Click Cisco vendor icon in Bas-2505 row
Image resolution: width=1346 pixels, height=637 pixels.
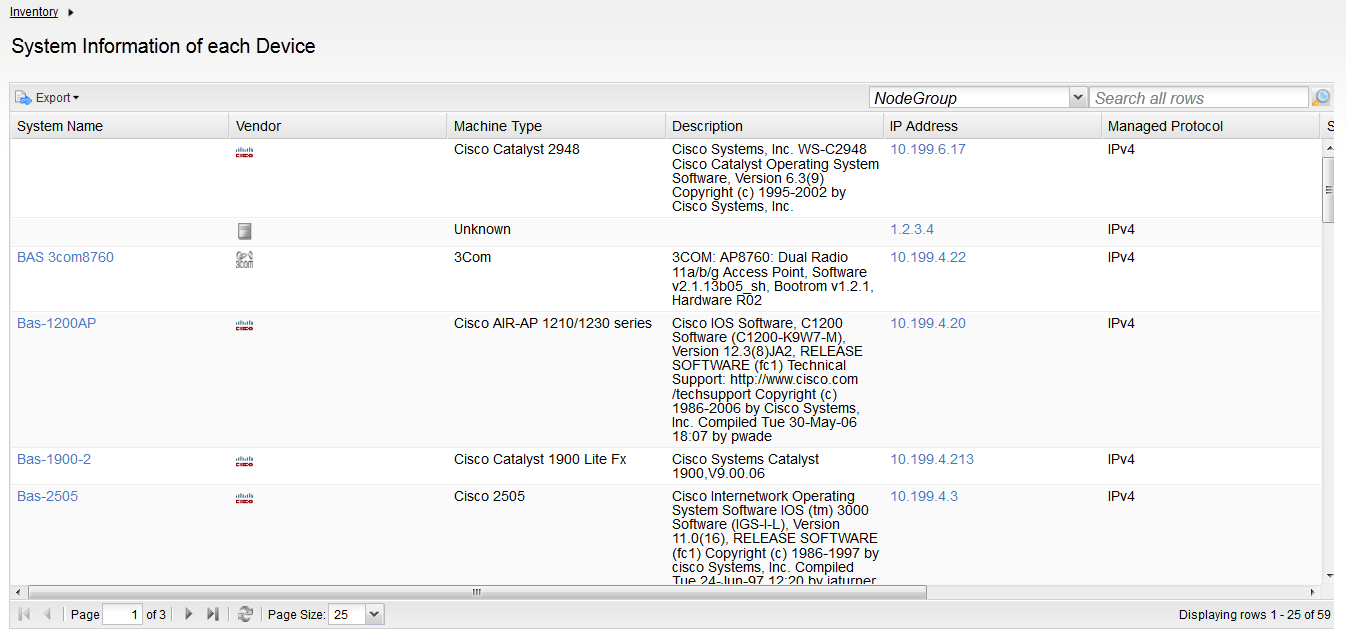(245, 498)
